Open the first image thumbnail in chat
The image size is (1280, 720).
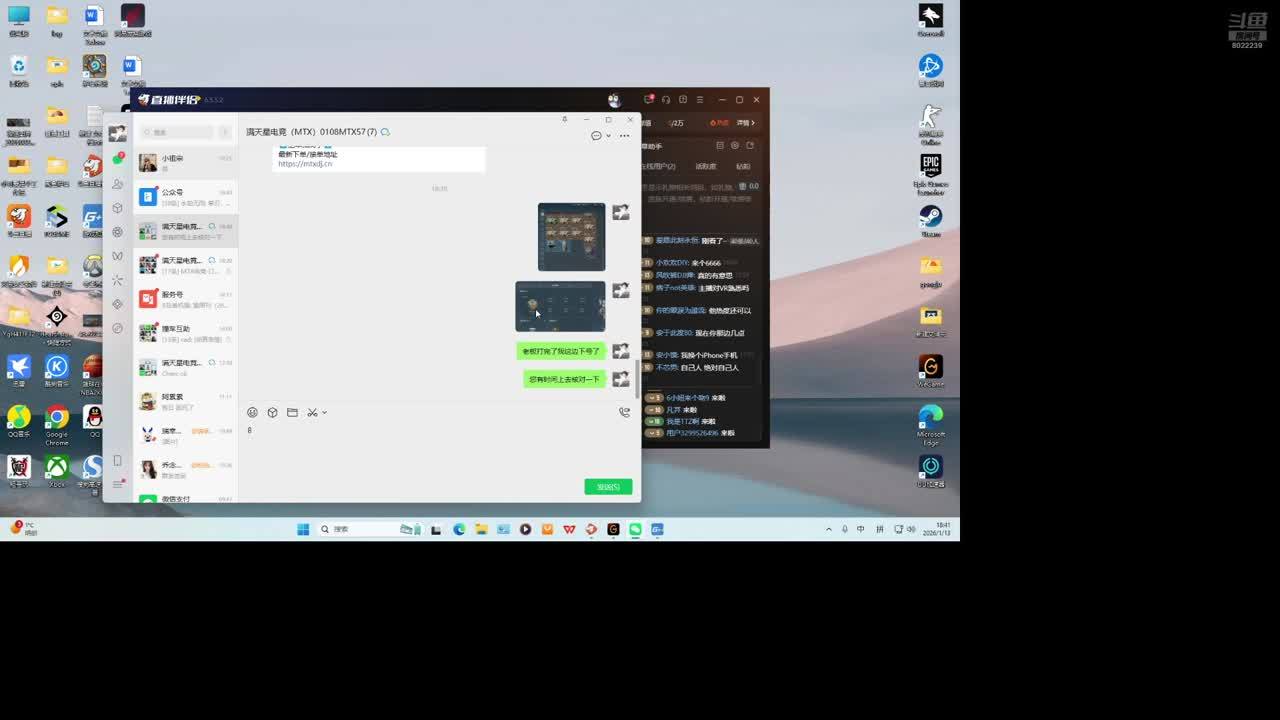coord(571,237)
